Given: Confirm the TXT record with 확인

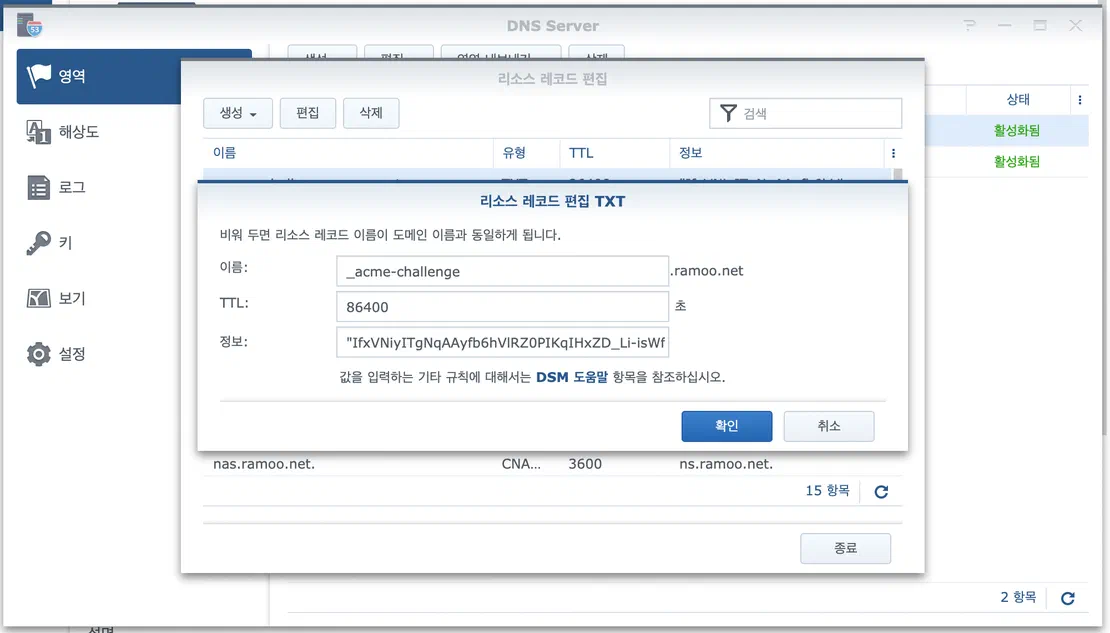Looking at the screenshot, I should coord(727,426).
